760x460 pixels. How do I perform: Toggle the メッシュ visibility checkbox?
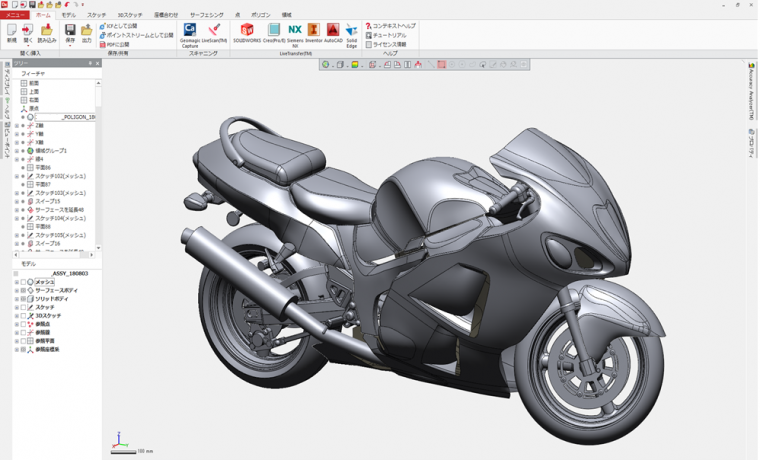point(24,282)
